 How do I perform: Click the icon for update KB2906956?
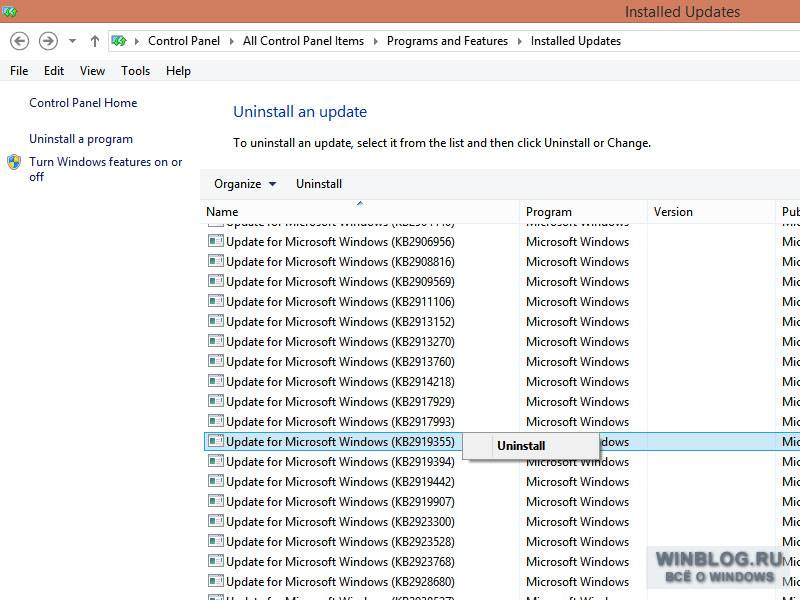point(216,241)
